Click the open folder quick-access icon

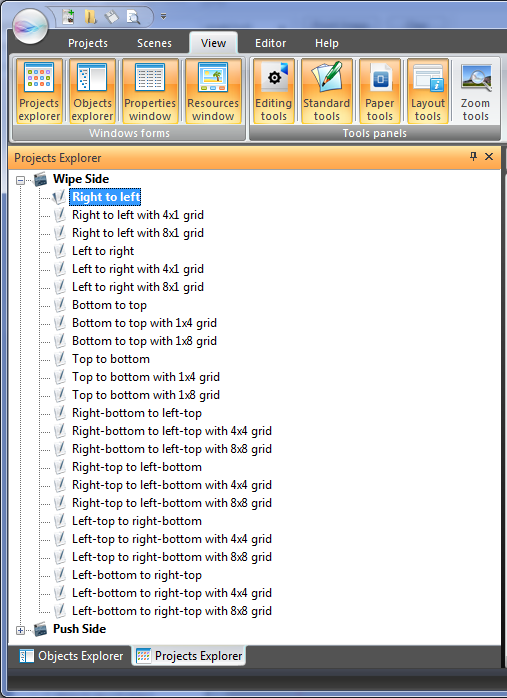pyautogui.click(x=90, y=17)
